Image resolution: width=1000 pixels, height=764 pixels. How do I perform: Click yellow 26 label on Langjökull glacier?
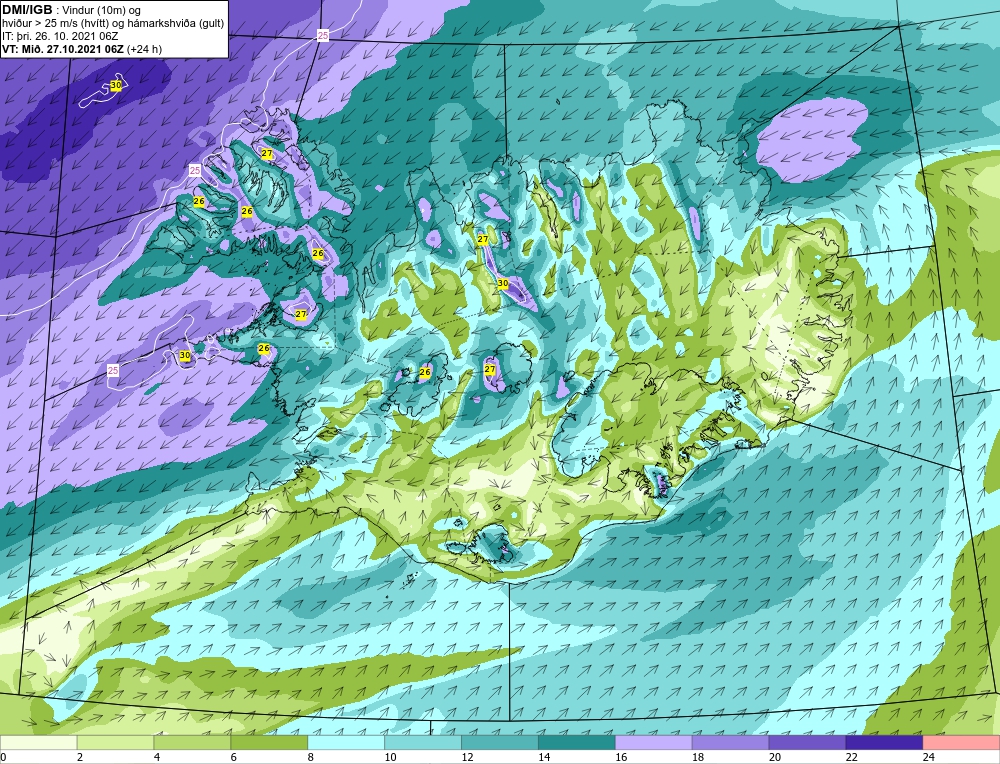425,372
